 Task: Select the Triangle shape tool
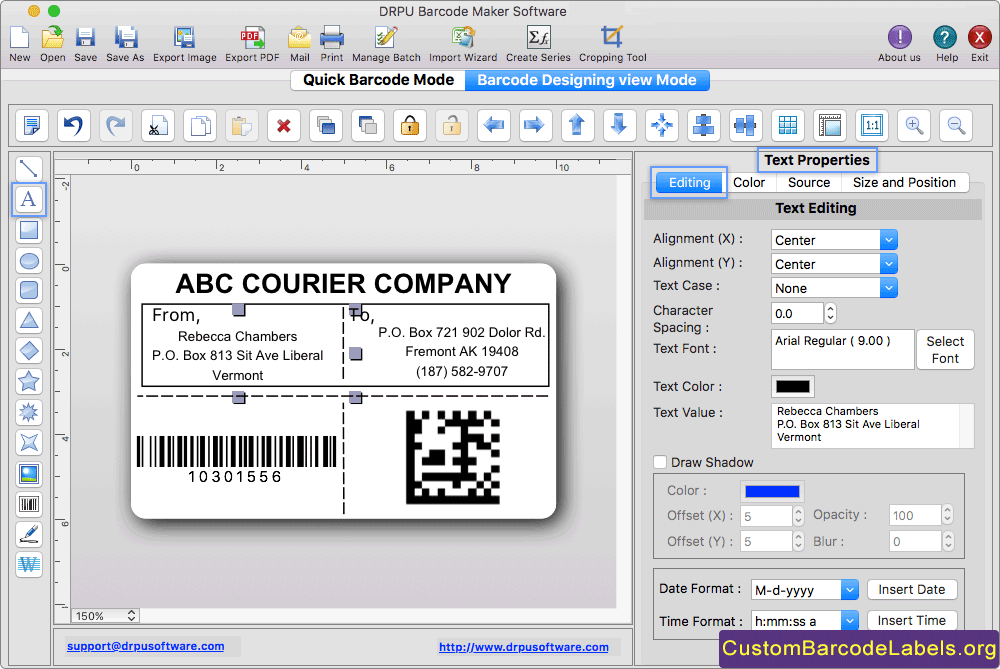pos(29,320)
